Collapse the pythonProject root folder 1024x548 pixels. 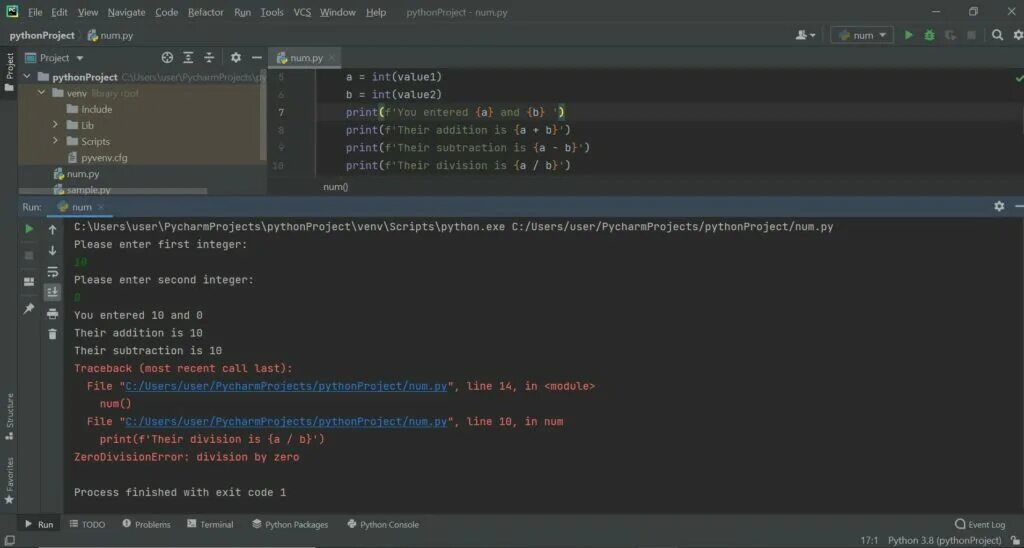click(x=27, y=76)
